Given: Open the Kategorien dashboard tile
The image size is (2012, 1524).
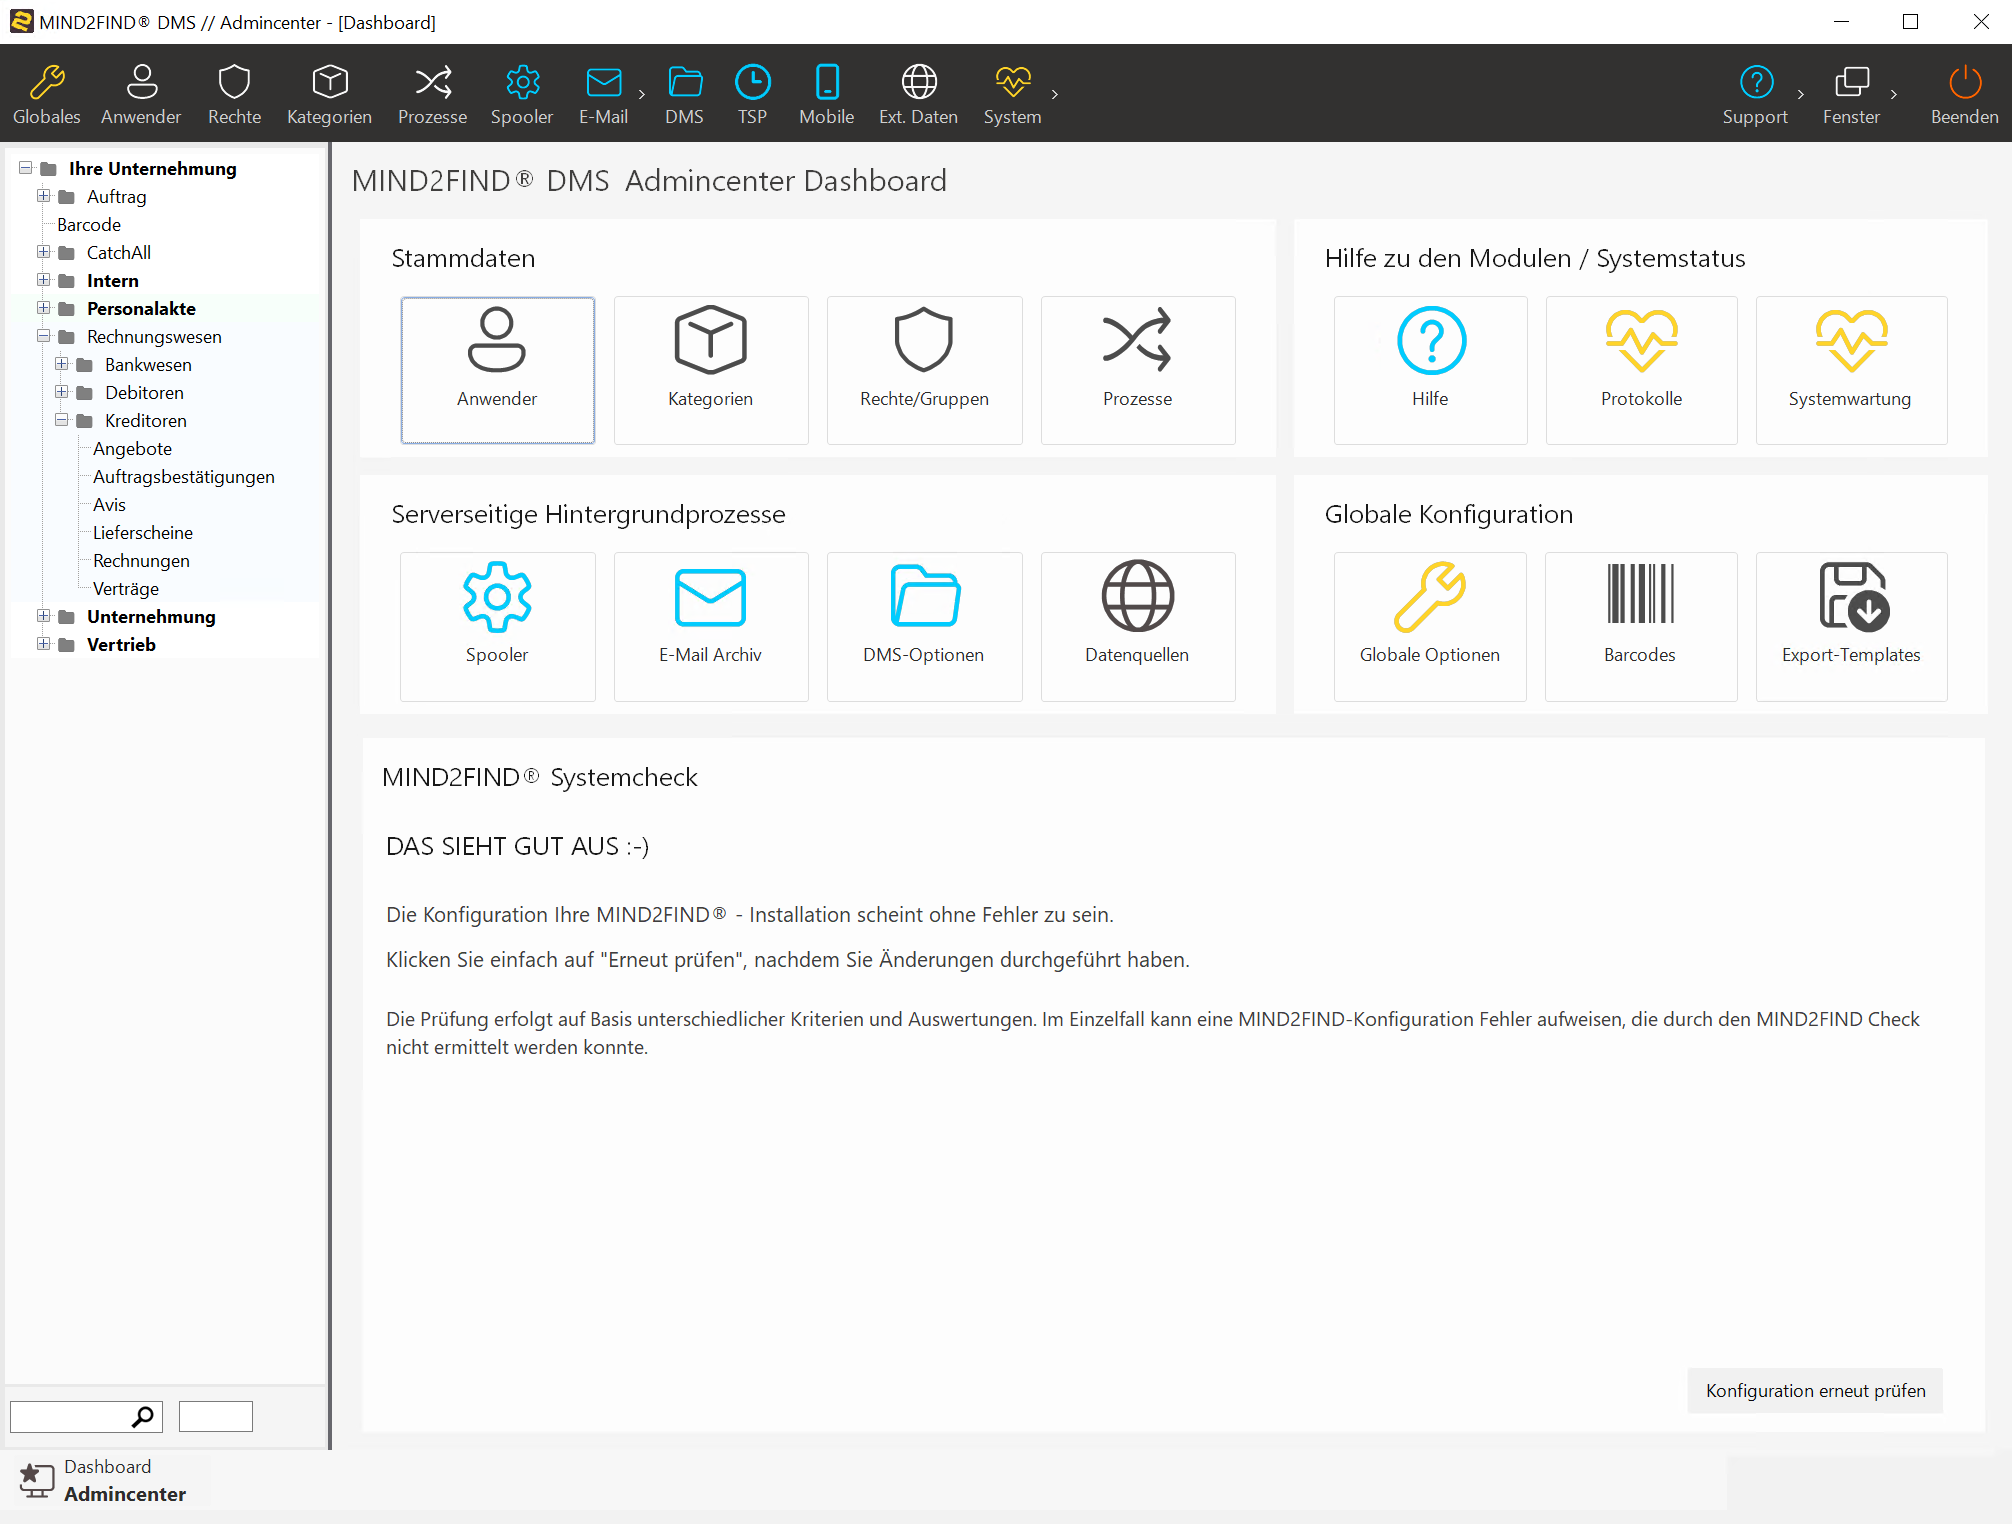Looking at the screenshot, I should pyautogui.click(x=711, y=370).
